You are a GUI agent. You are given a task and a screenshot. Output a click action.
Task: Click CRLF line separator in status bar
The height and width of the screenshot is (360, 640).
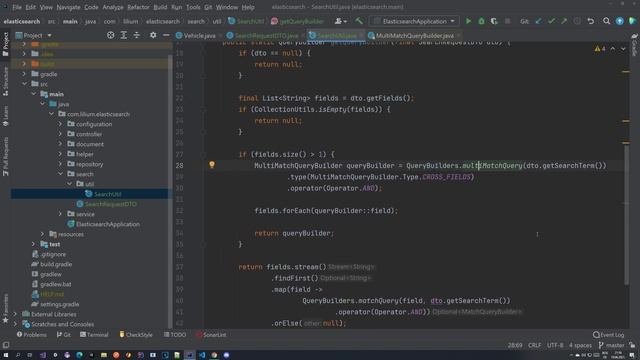[x=534, y=345]
